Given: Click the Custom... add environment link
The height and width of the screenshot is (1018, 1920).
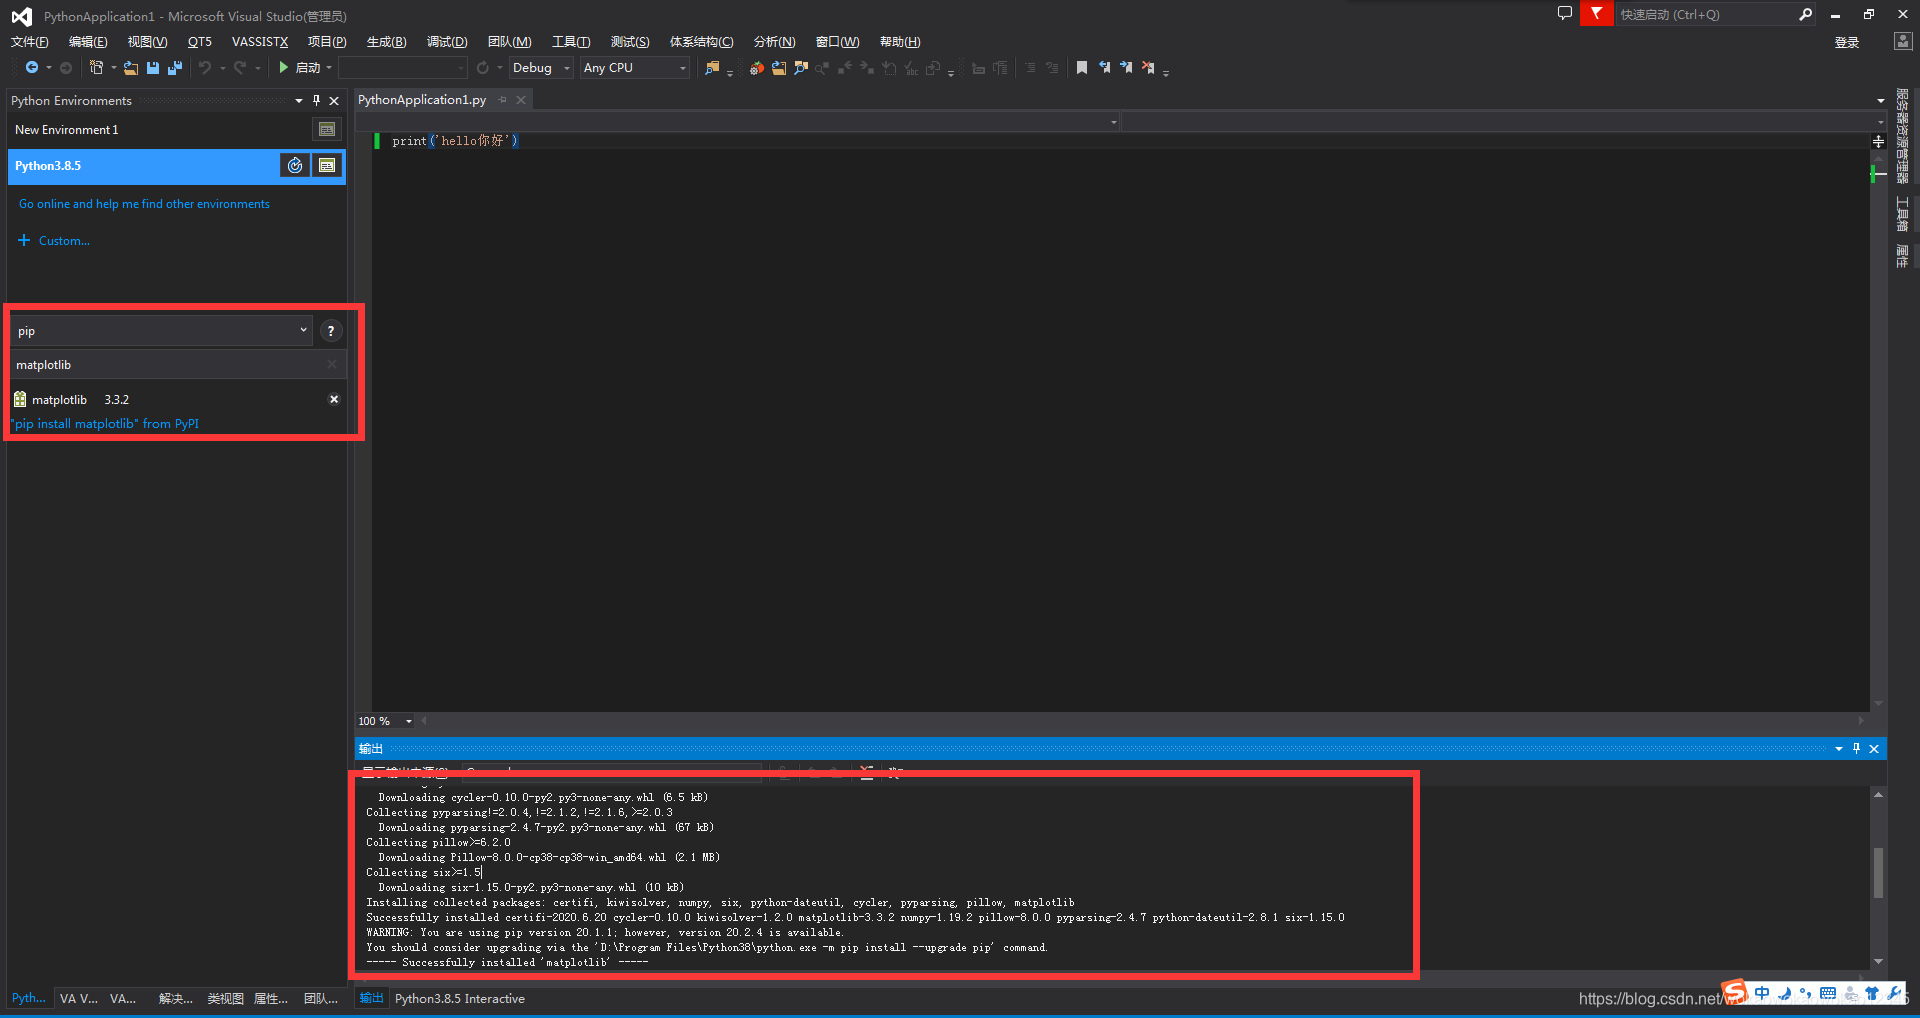Looking at the screenshot, I should 54,241.
